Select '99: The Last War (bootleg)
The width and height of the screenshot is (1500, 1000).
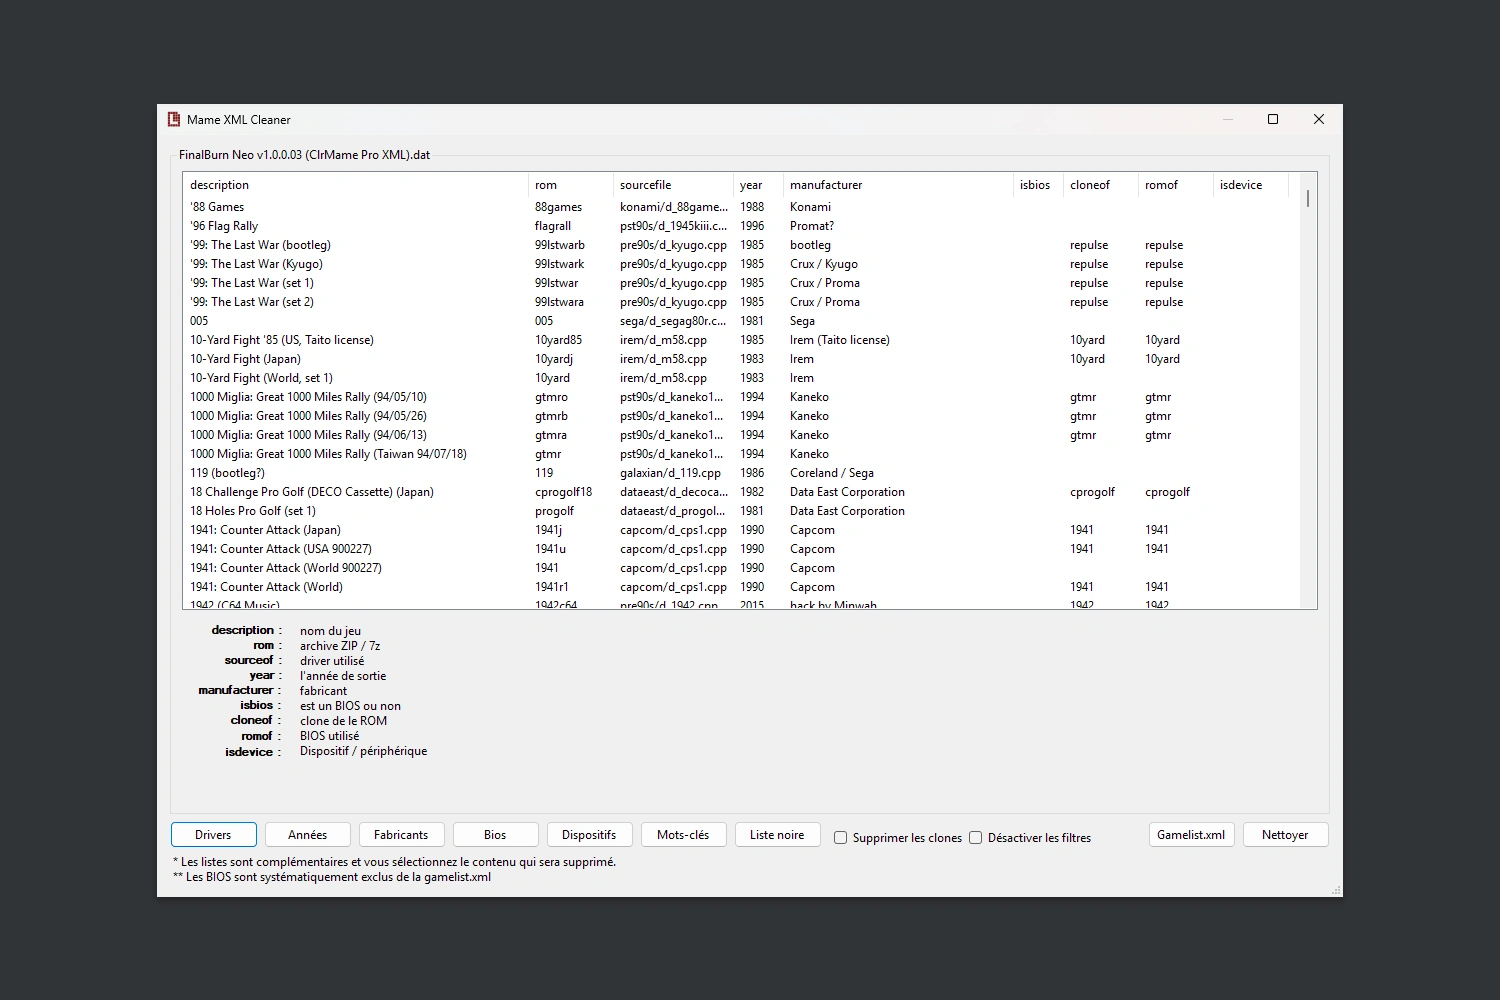coord(742,245)
